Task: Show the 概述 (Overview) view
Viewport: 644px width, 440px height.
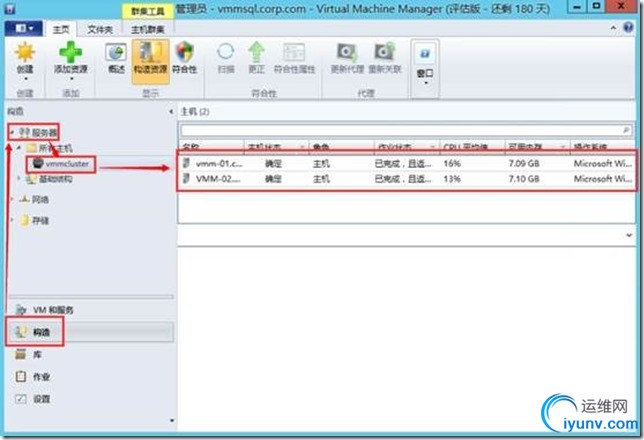Action: (116, 59)
